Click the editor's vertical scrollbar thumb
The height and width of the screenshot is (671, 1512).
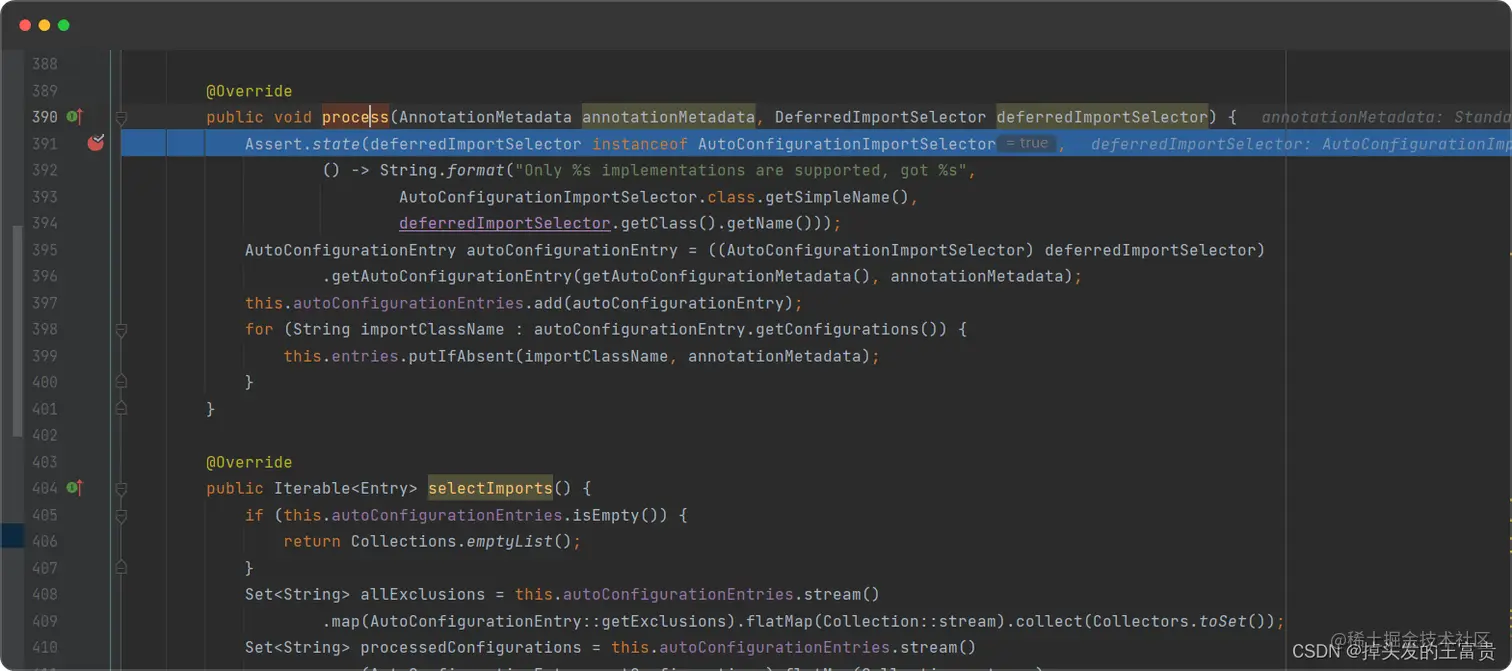[x=17, y=331]
